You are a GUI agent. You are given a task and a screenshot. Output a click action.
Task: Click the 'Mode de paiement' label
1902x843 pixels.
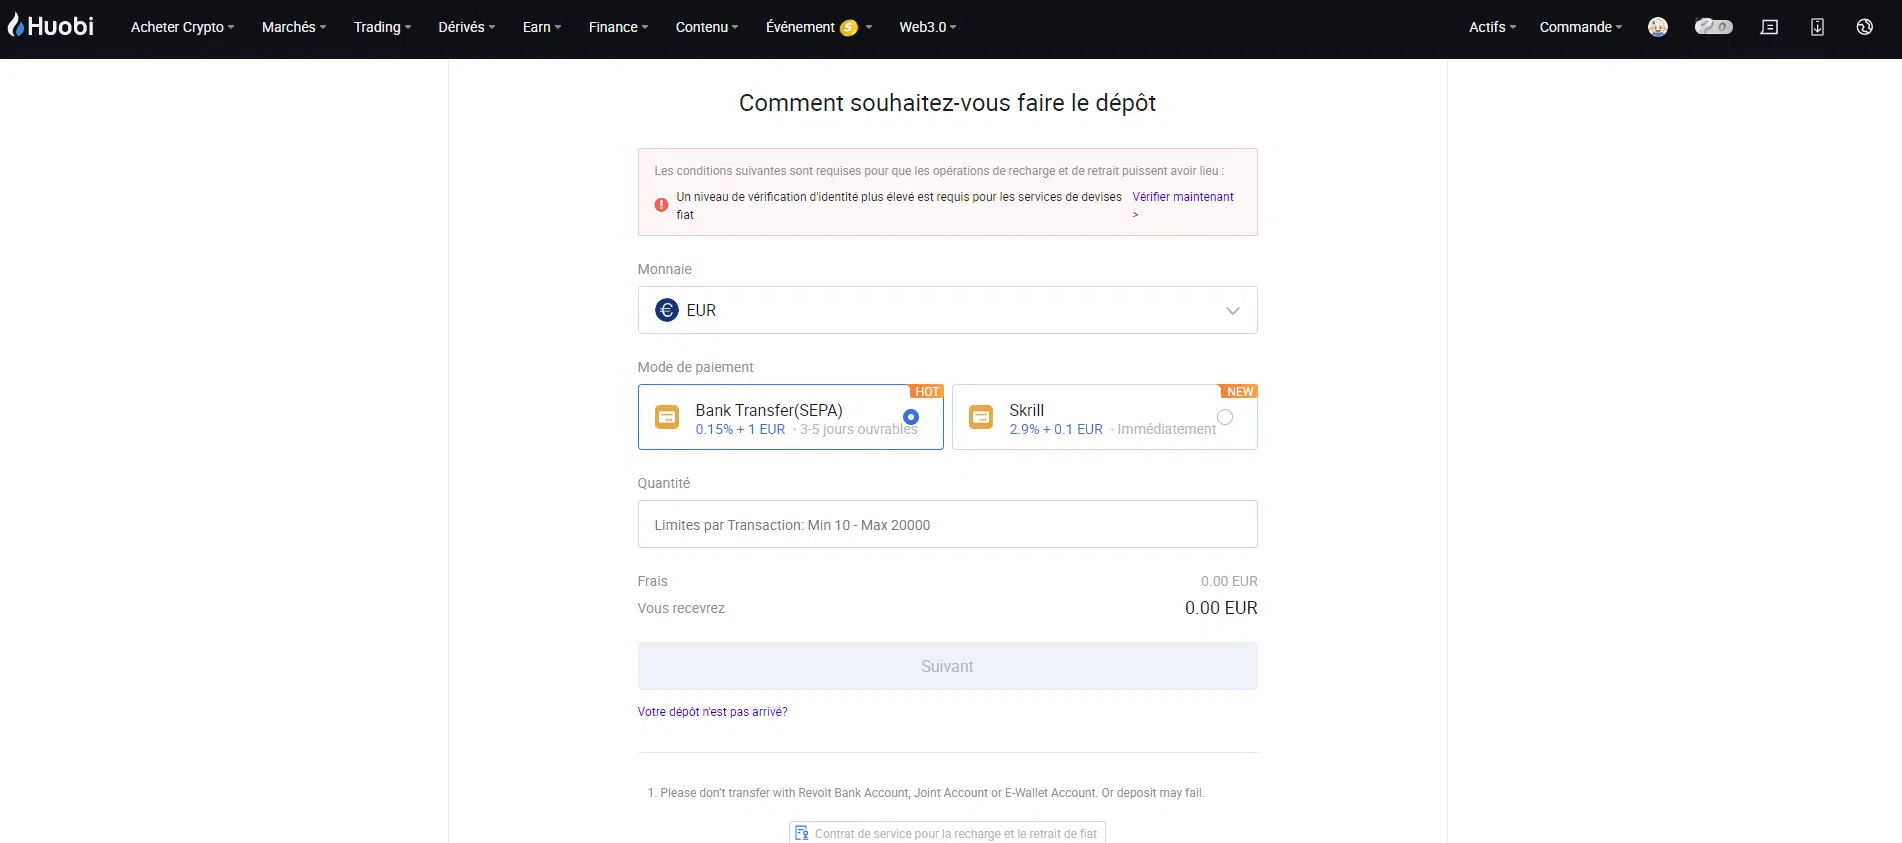tap(695, 367)
